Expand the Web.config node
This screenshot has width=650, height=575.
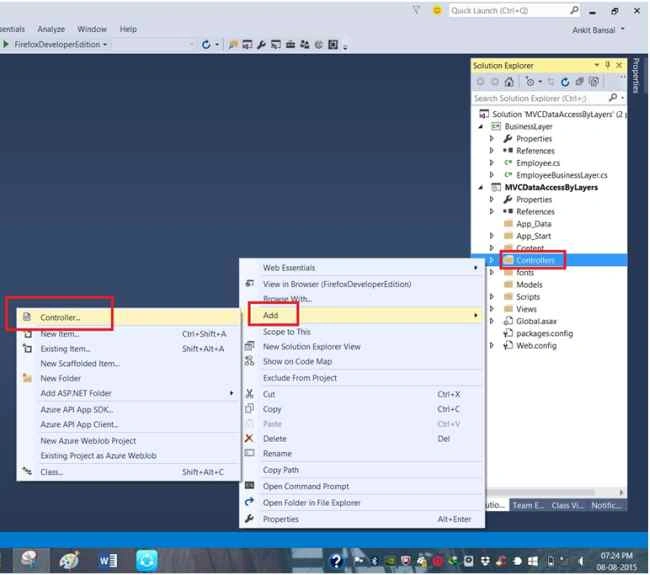[492, 345]
